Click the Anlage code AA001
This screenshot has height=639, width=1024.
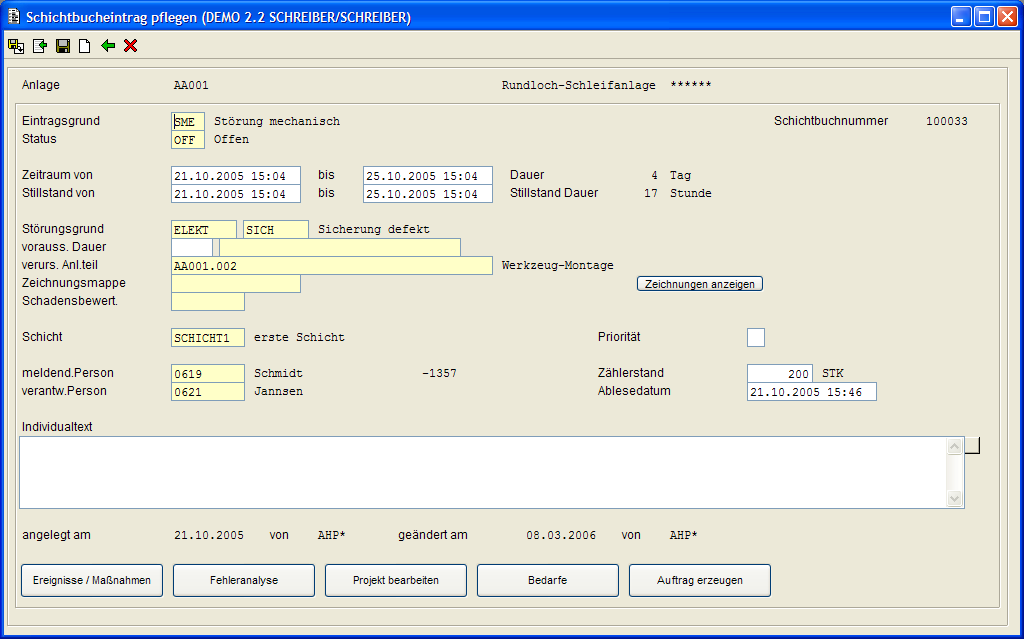coord(191,86)
